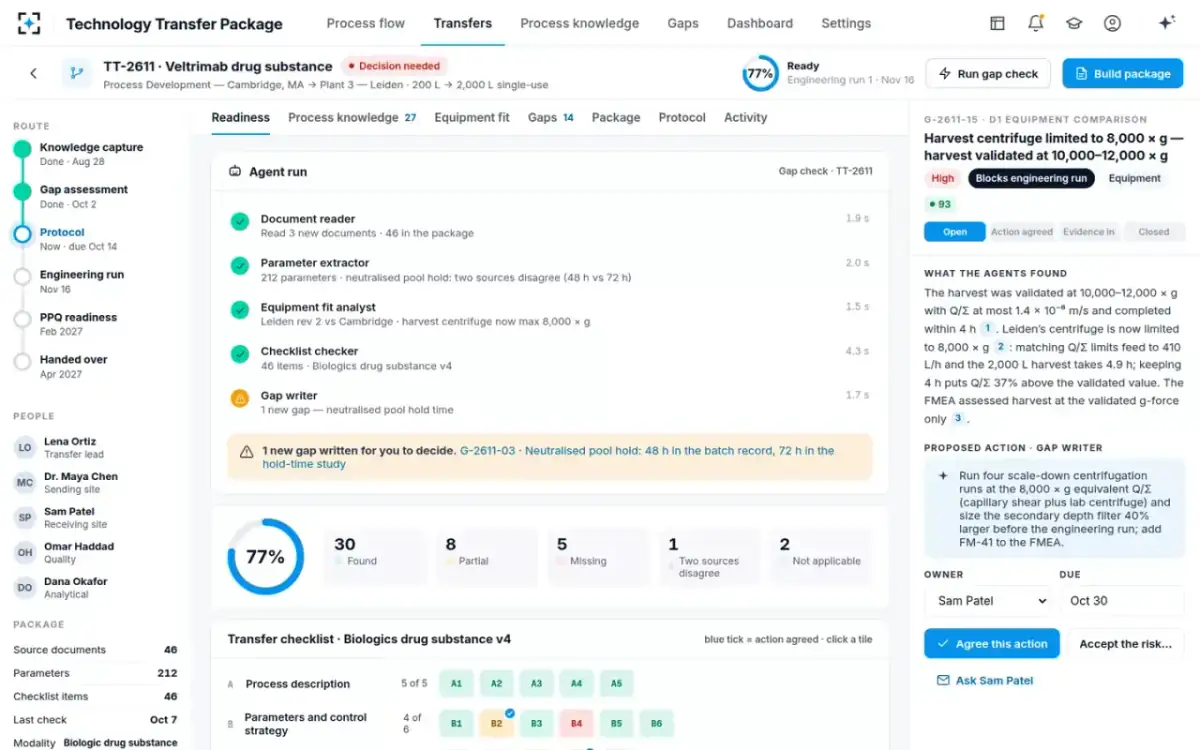This screenshot has width=1200, height=750.
Task: Click the Checklist checker green check icon
Action: coord(240,354)
